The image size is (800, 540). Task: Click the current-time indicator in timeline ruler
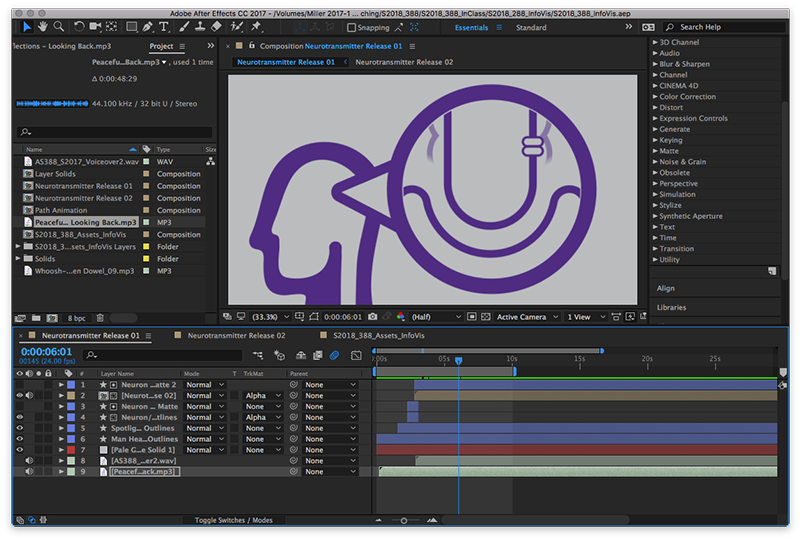click(458, 361)
